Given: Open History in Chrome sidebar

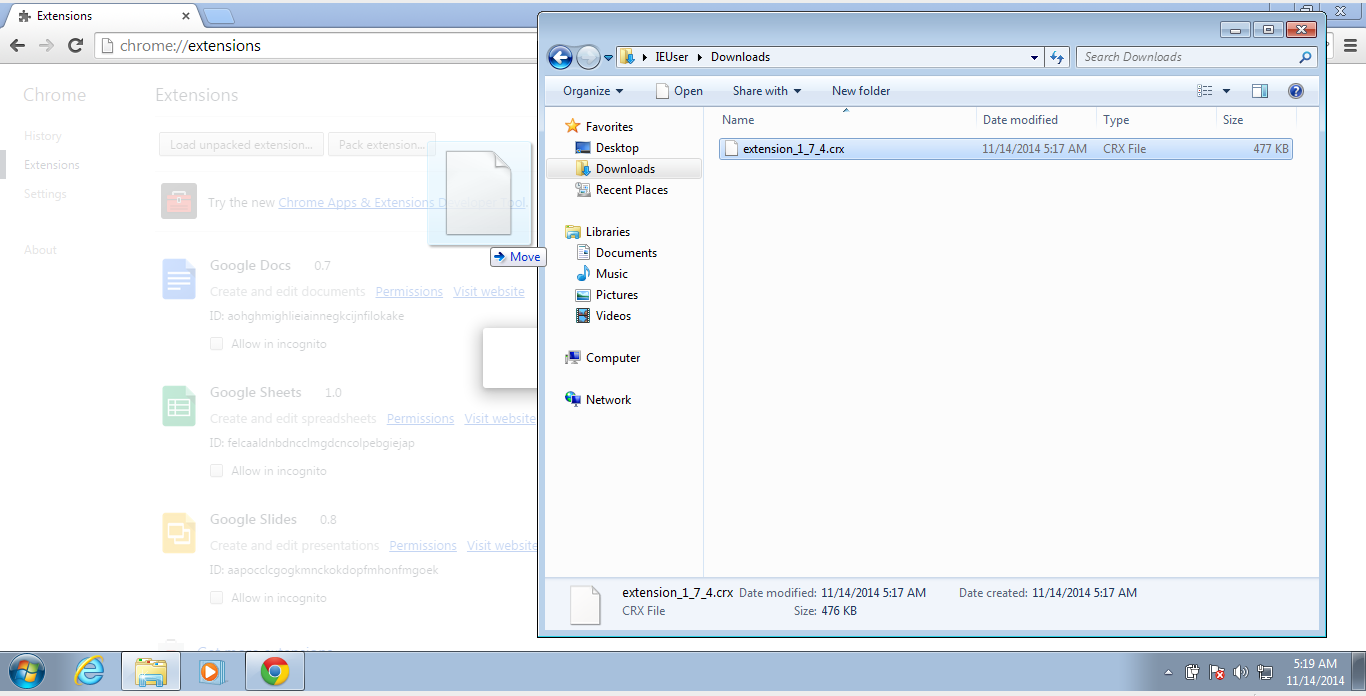Looking at the screenshot, I should pyautogui.click(x=43, y=136).
